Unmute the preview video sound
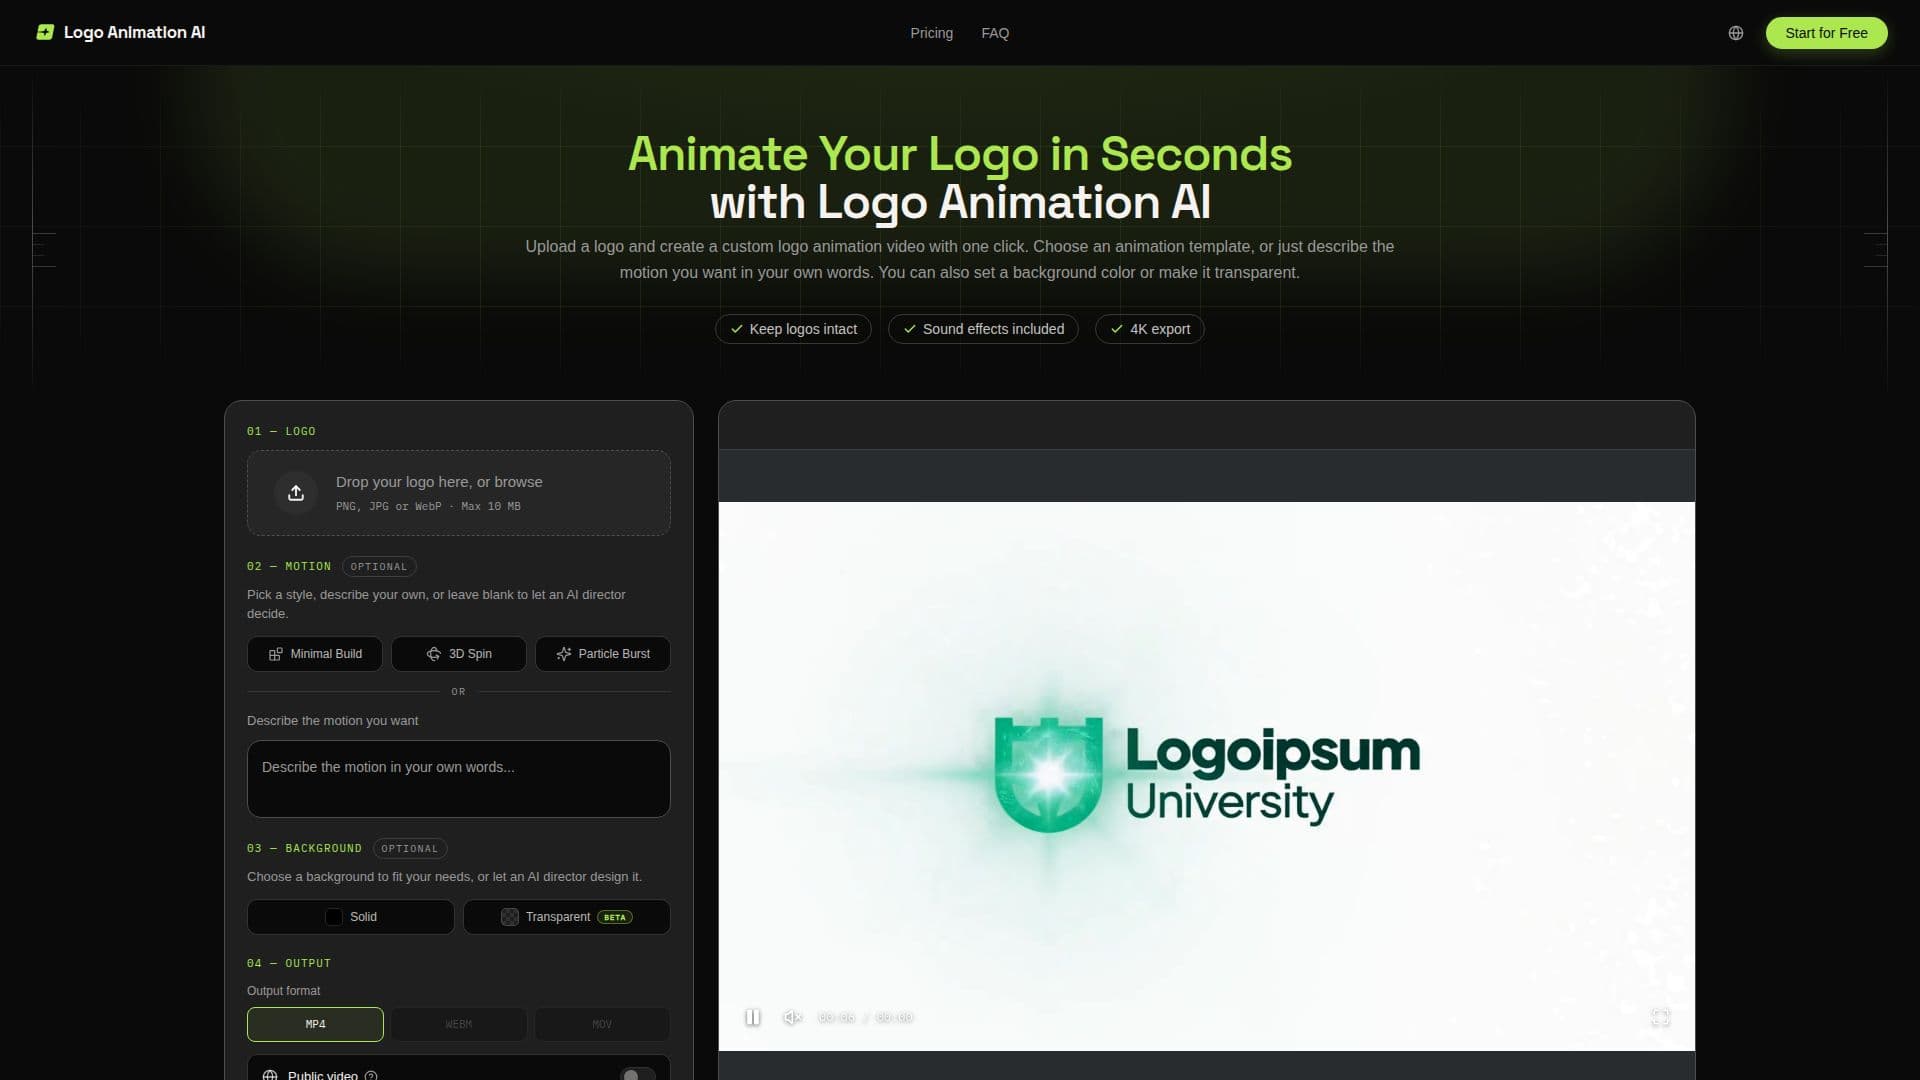 pyautogui.click(x=792, y=1017)
